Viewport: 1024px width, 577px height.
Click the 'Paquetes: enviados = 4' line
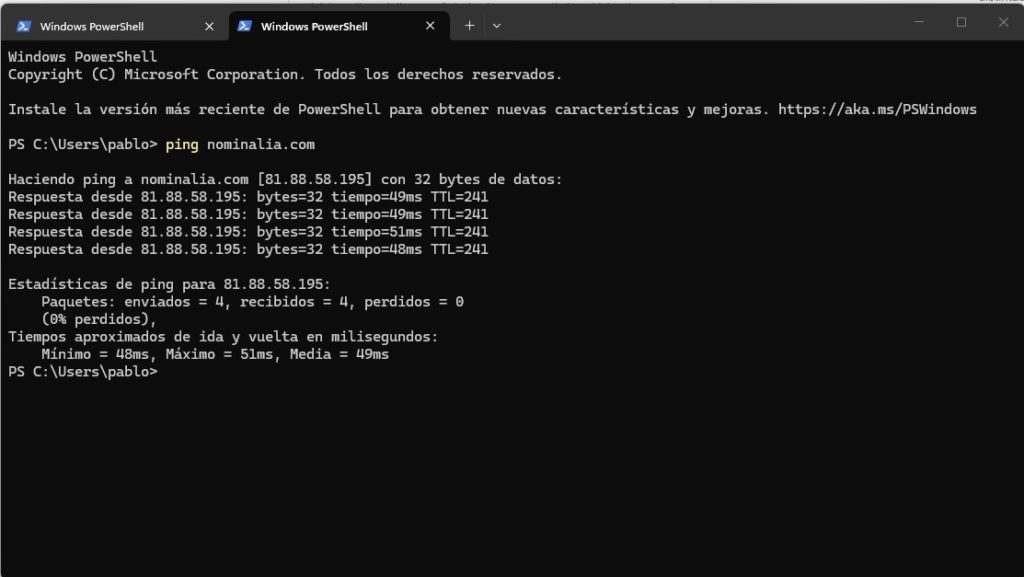click(252, 302)
